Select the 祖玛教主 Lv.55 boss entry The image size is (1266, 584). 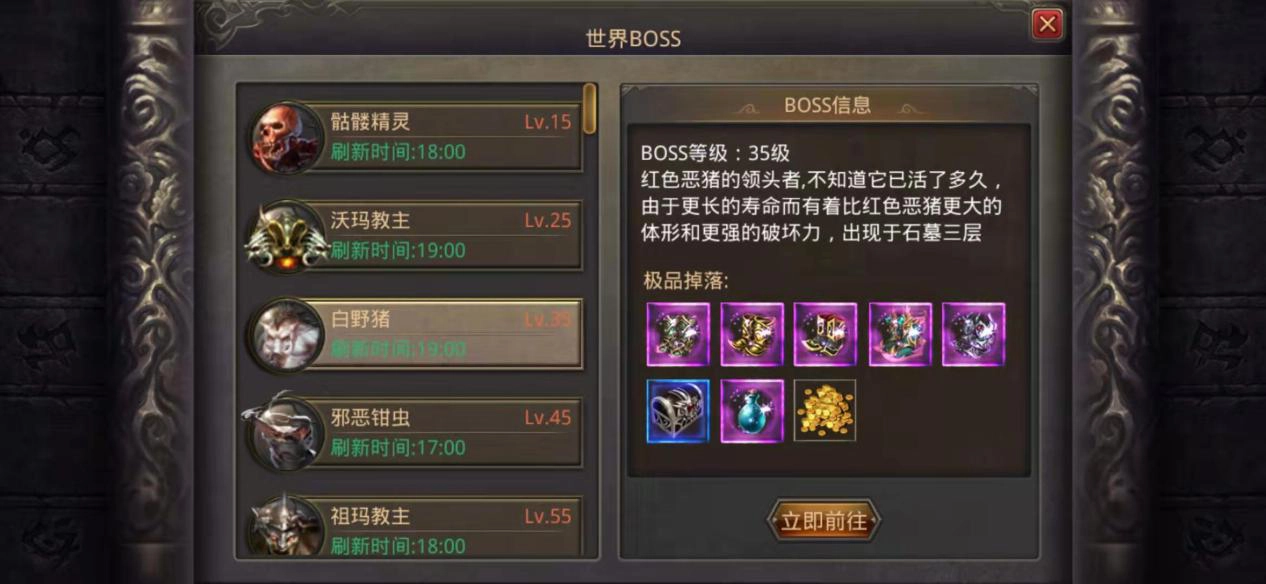coord(415,528)
